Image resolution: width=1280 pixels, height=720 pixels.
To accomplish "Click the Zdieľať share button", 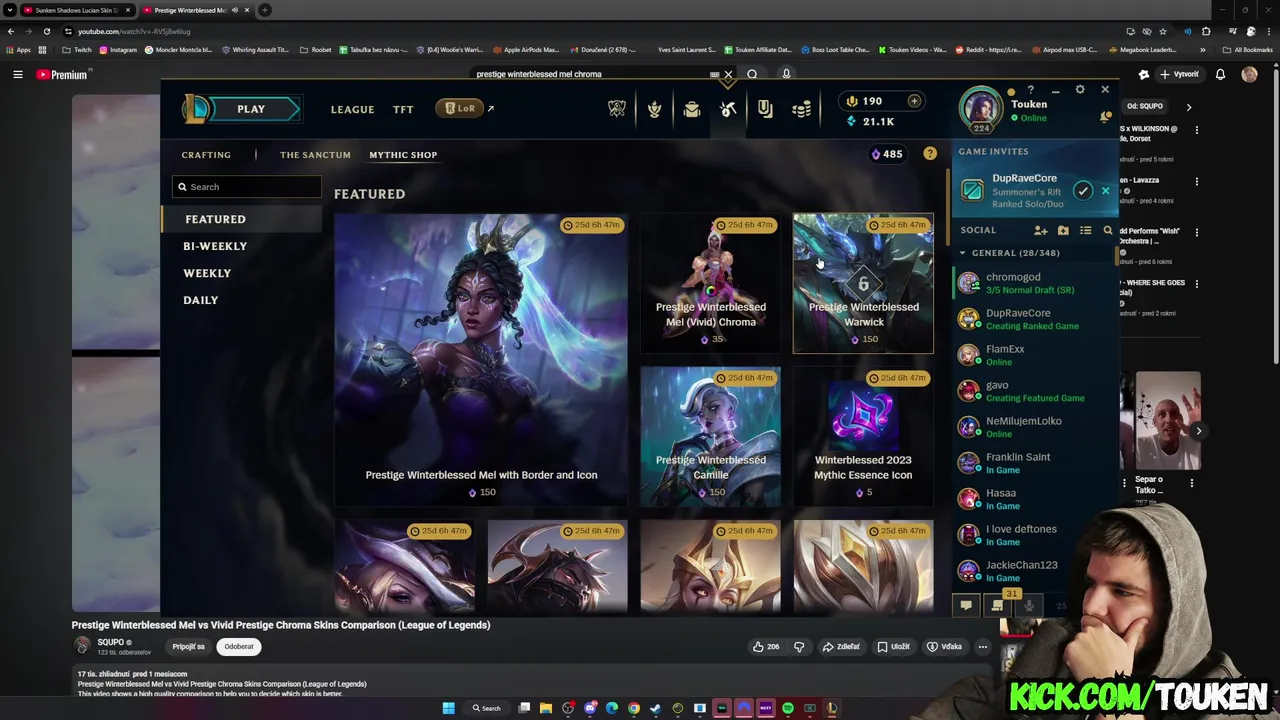I will click(x=841, y=647).
